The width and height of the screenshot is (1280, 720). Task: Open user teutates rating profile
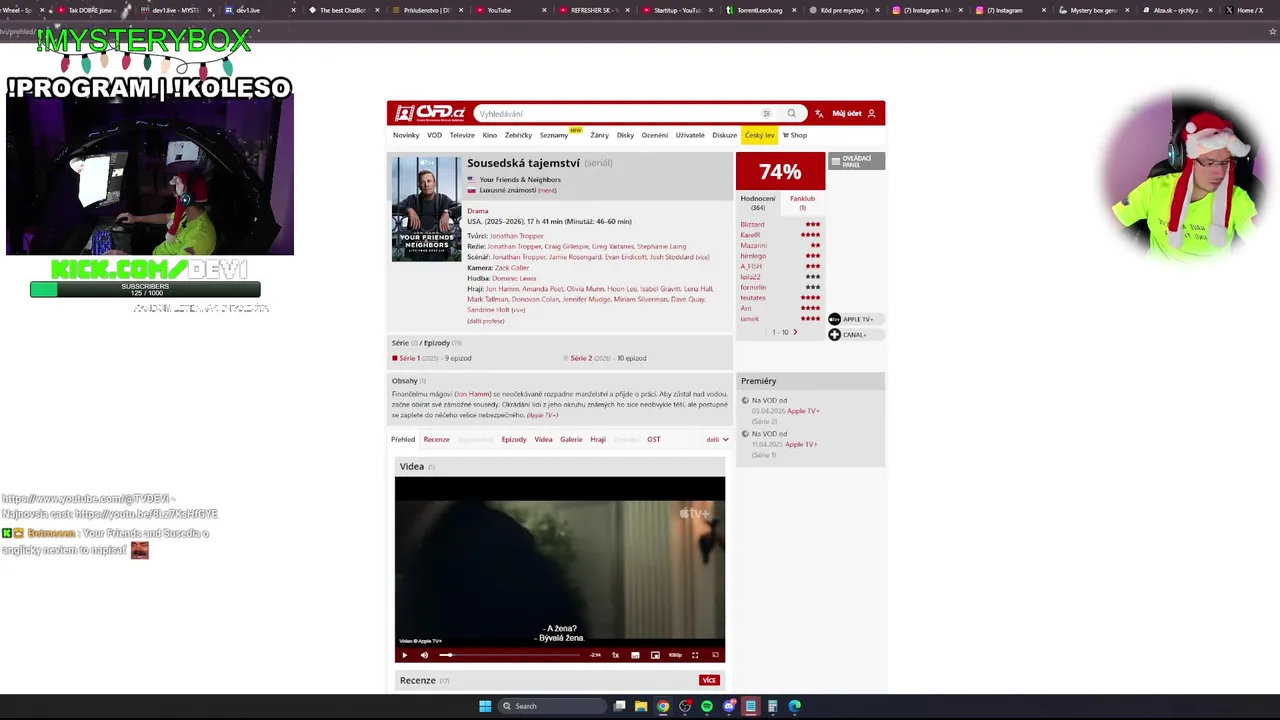[753, 298]
